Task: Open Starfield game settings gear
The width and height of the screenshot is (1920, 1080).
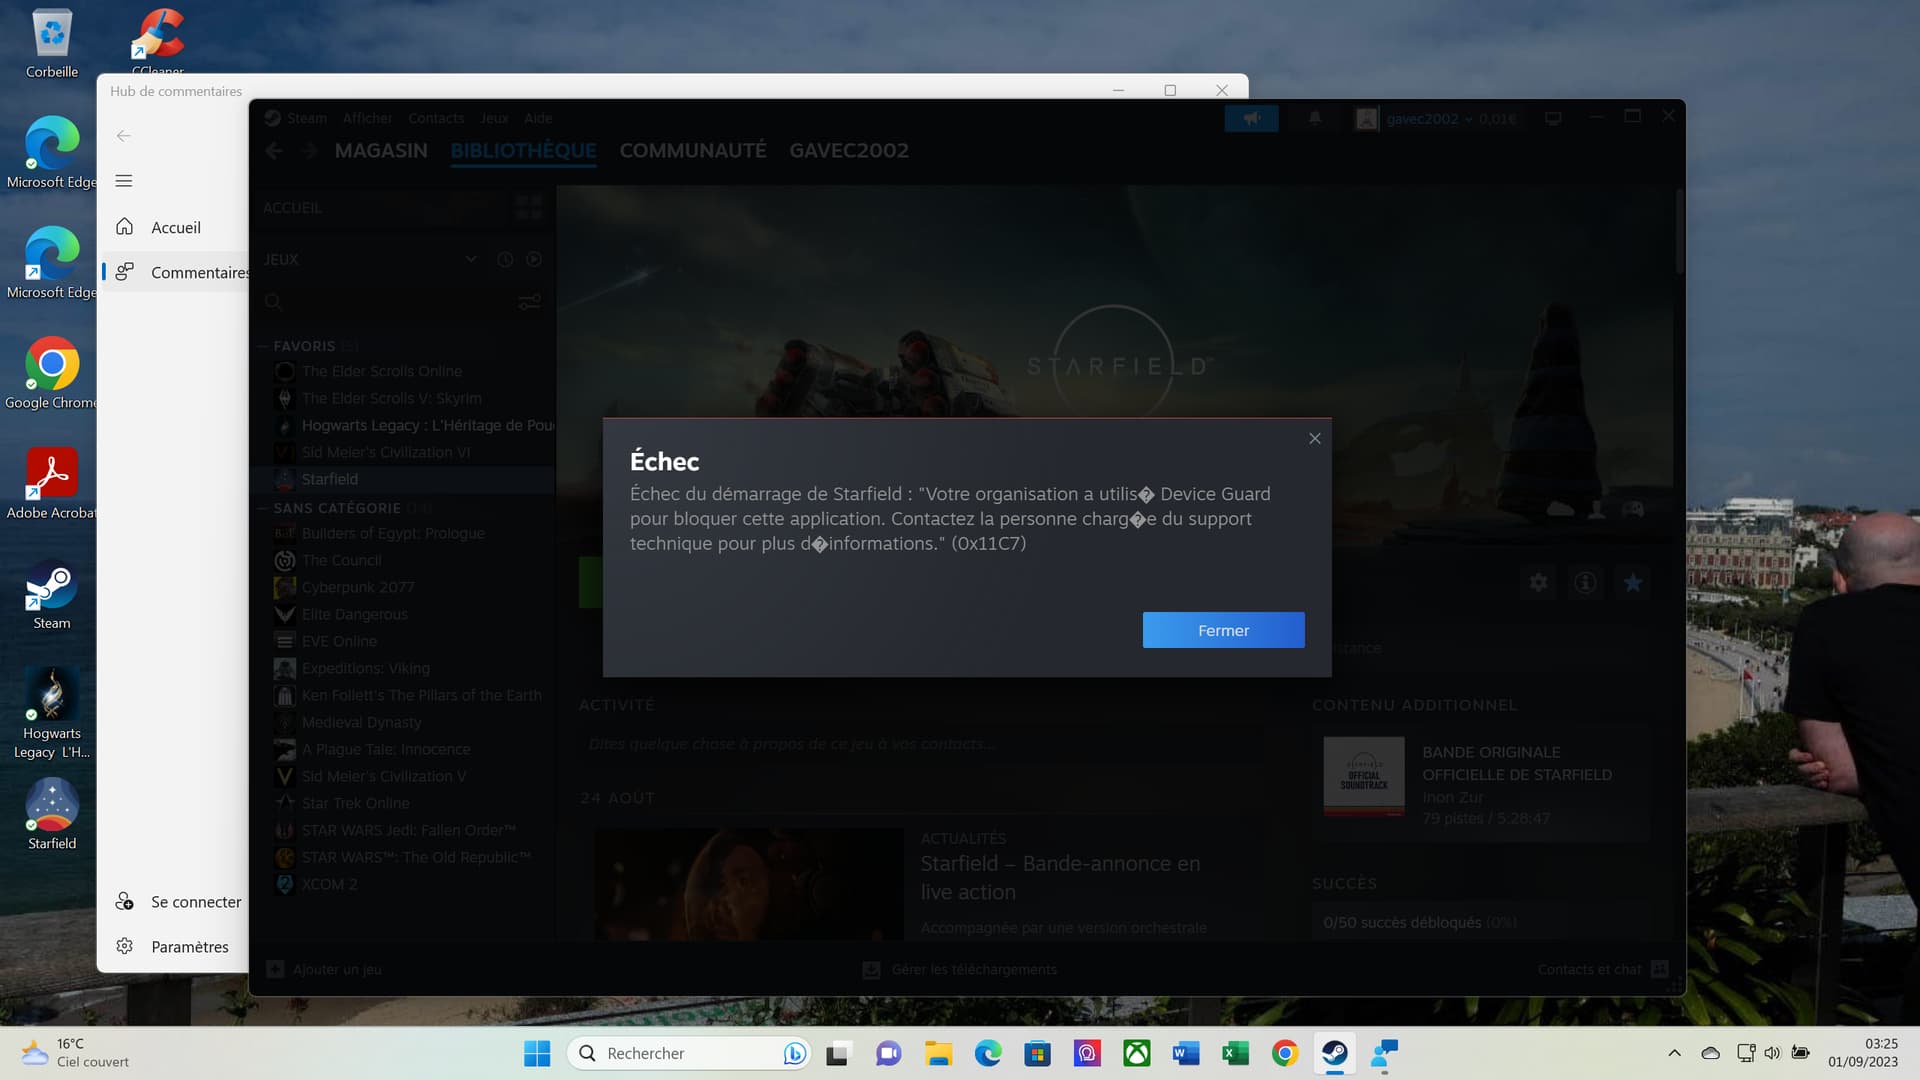Action: (1539, 582)
